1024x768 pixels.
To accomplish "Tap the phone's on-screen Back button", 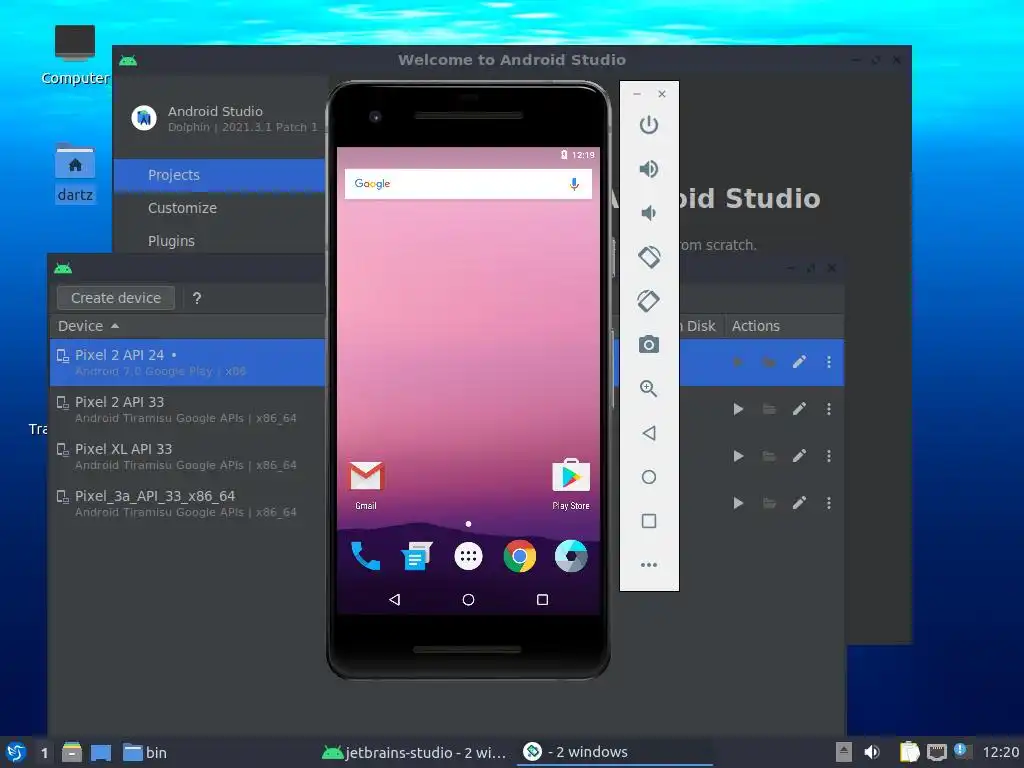I will click(394, 600).
